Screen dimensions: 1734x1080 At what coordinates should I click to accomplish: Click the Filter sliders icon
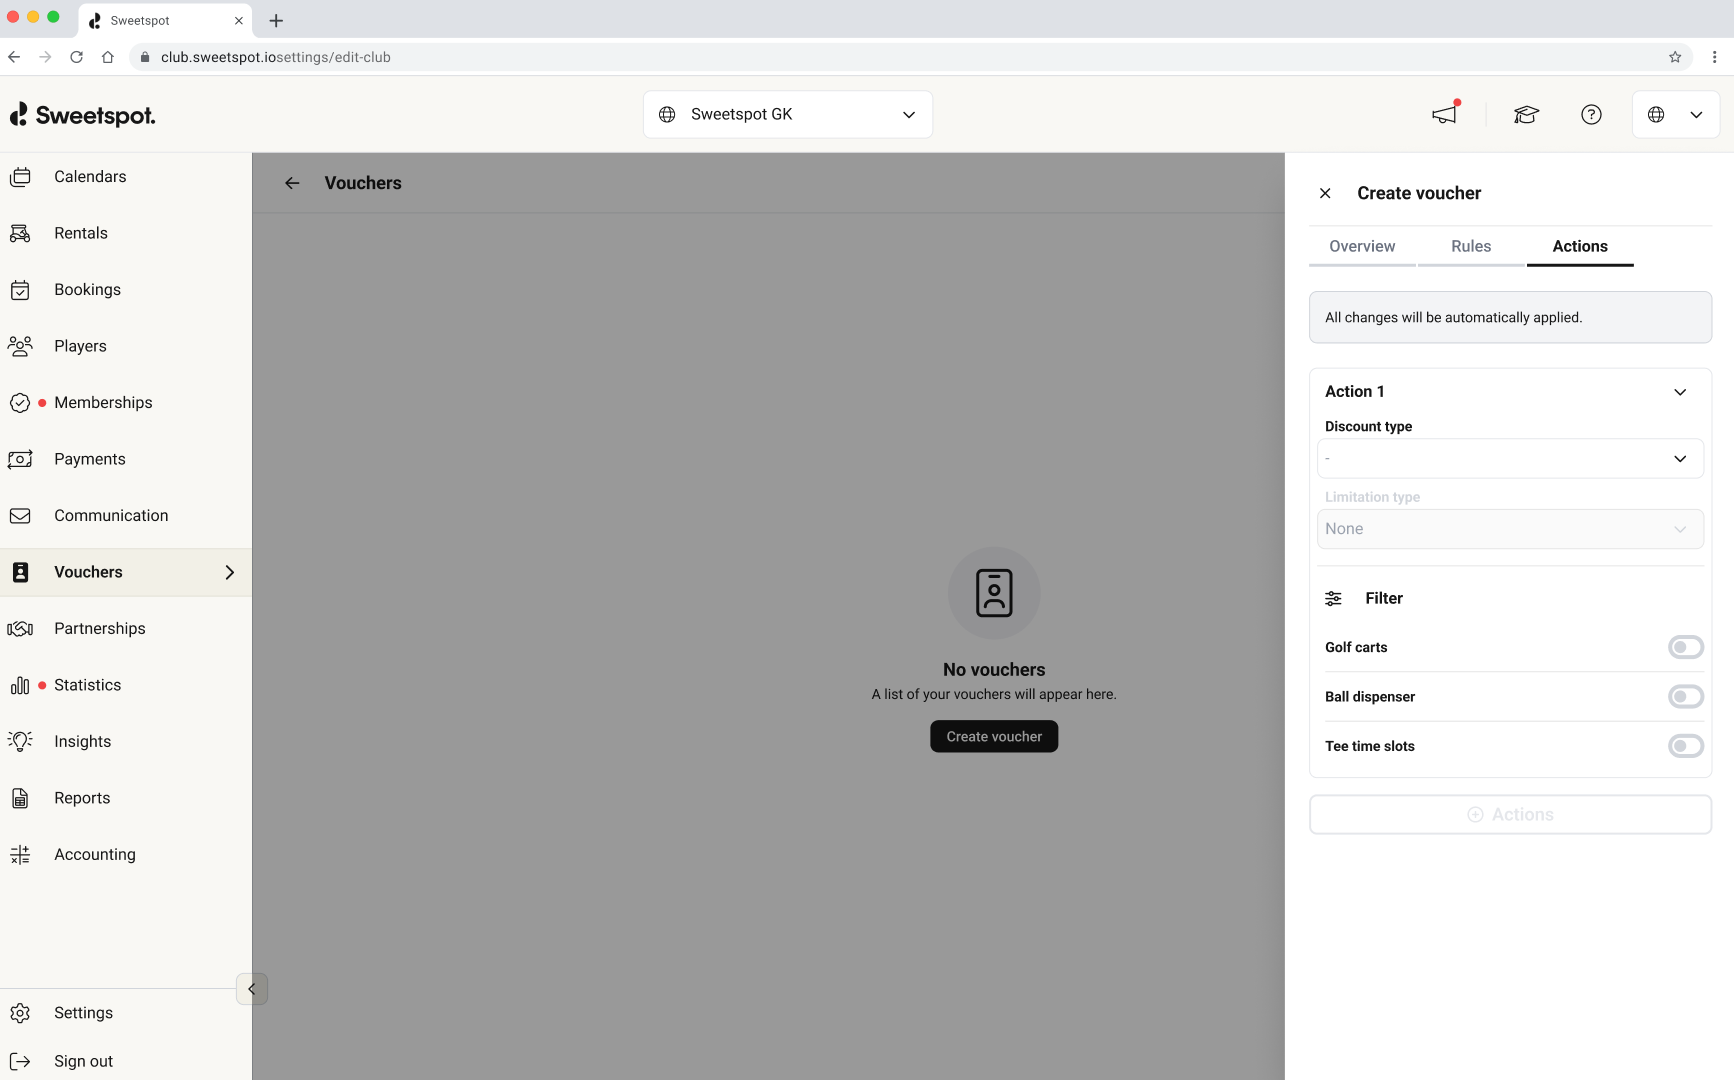point(1334,598)
